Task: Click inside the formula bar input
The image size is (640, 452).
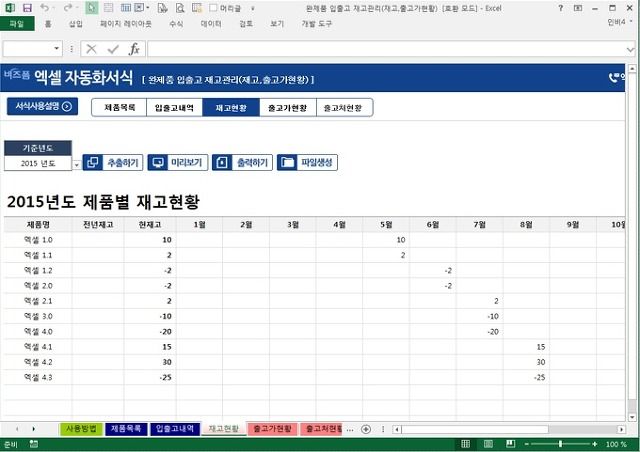Action: pos(386,49)
